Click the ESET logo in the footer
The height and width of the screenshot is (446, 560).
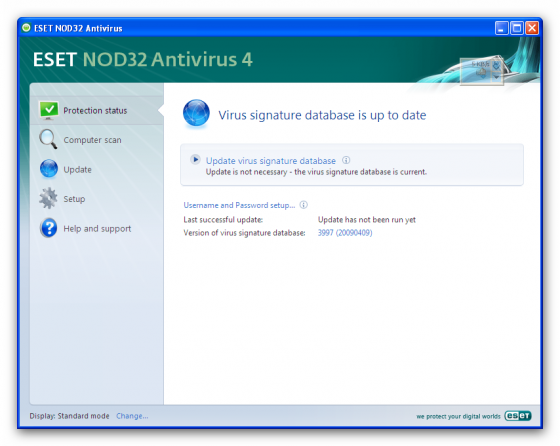click(x=518, y=416)
